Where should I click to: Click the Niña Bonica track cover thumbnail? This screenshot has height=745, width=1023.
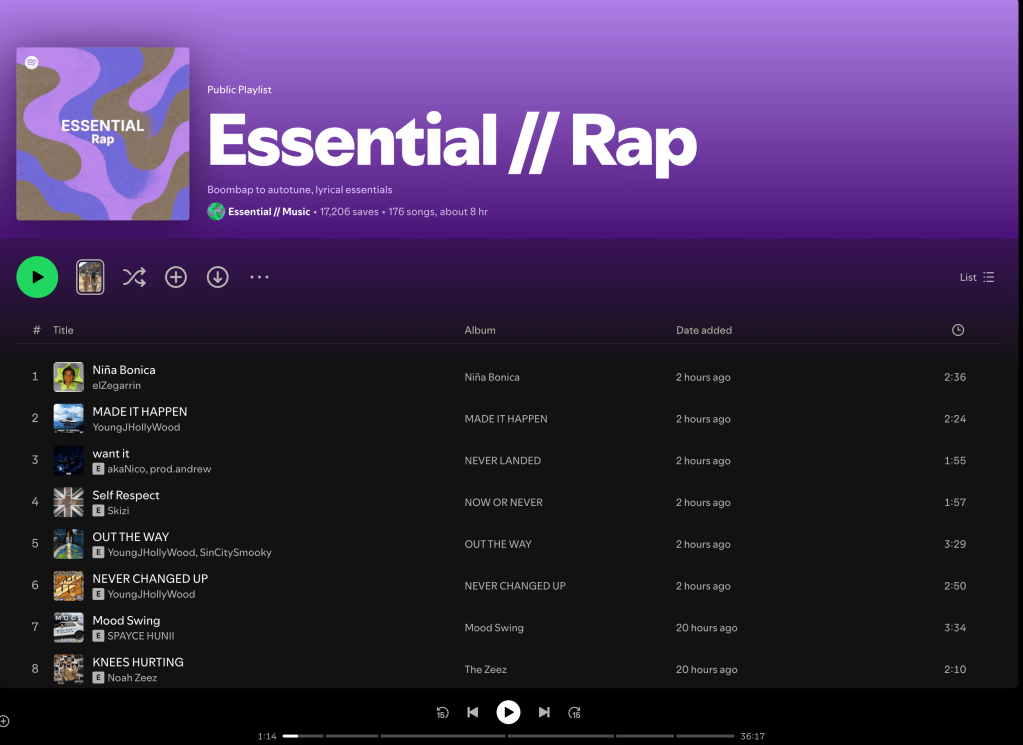click(69, 377)
